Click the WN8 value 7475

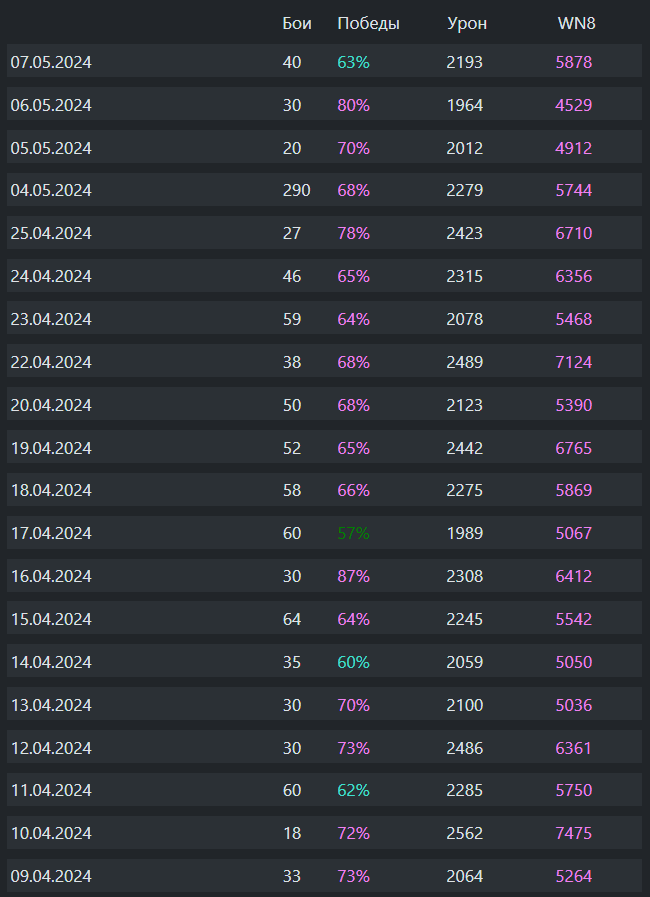coord(574,833)
